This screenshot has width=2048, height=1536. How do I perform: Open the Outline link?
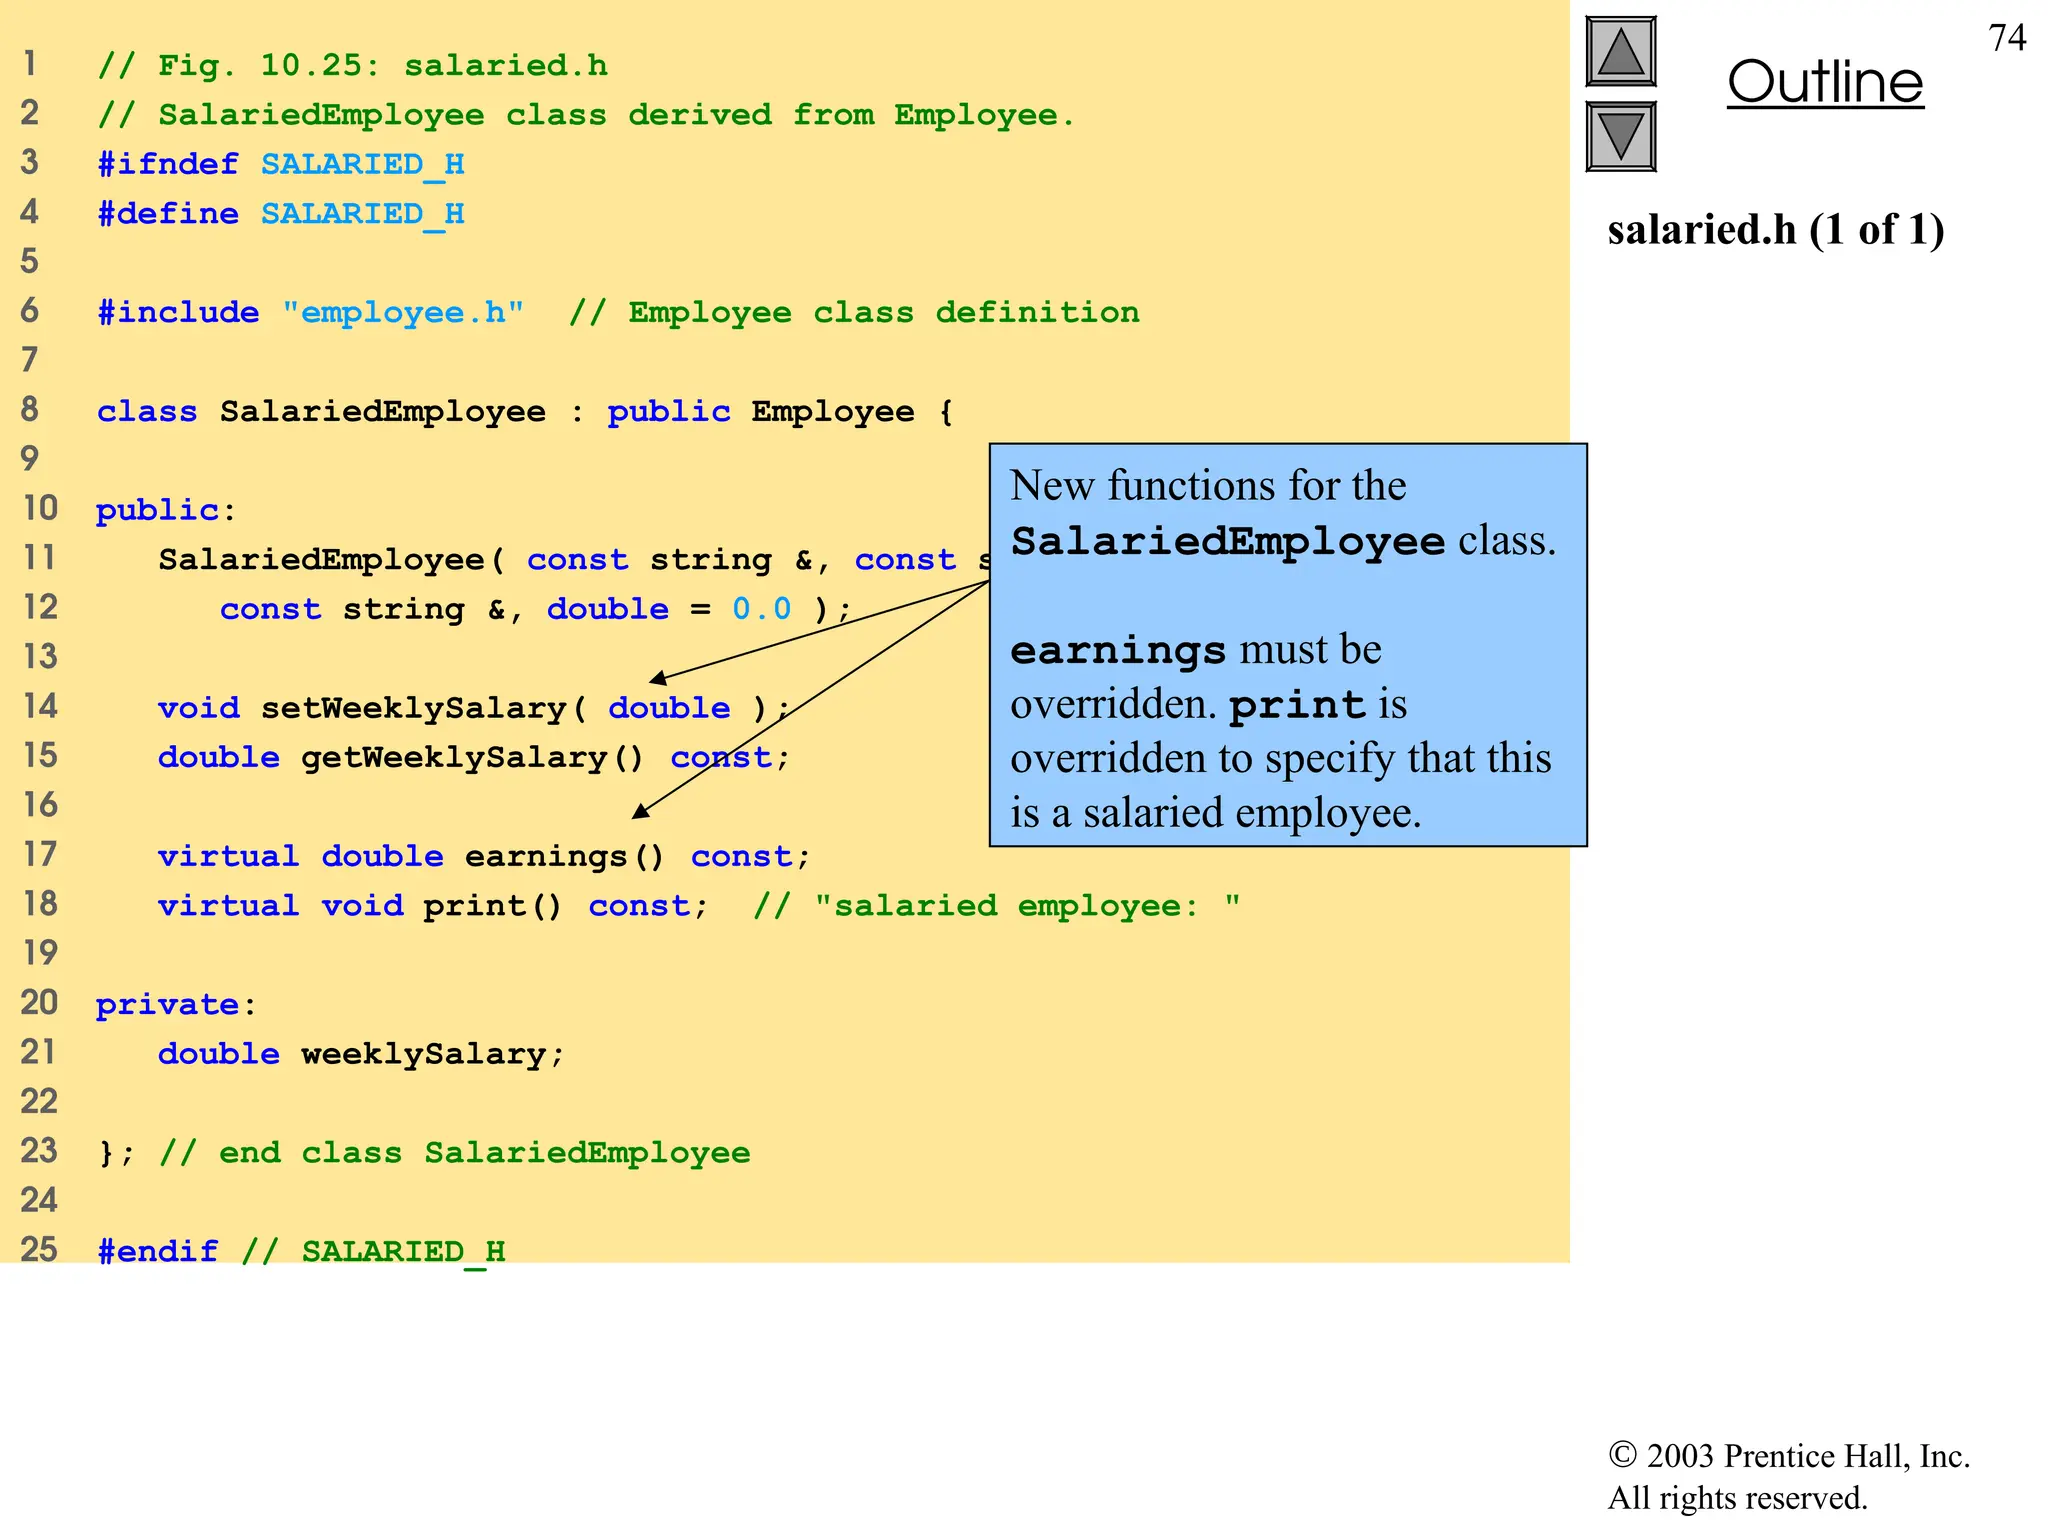1824,82
